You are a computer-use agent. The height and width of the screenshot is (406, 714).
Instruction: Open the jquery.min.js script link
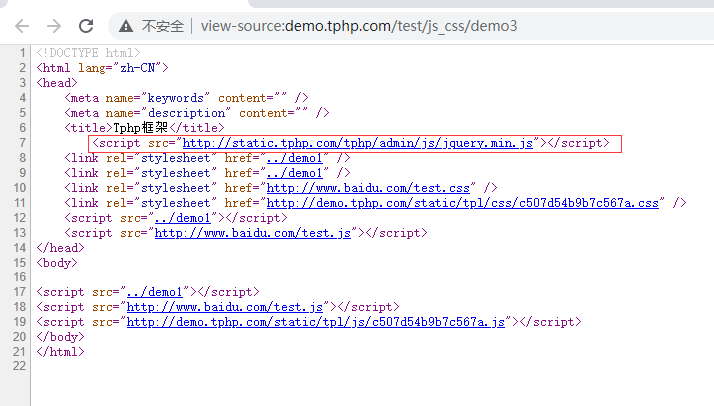(x=357, y=143)
